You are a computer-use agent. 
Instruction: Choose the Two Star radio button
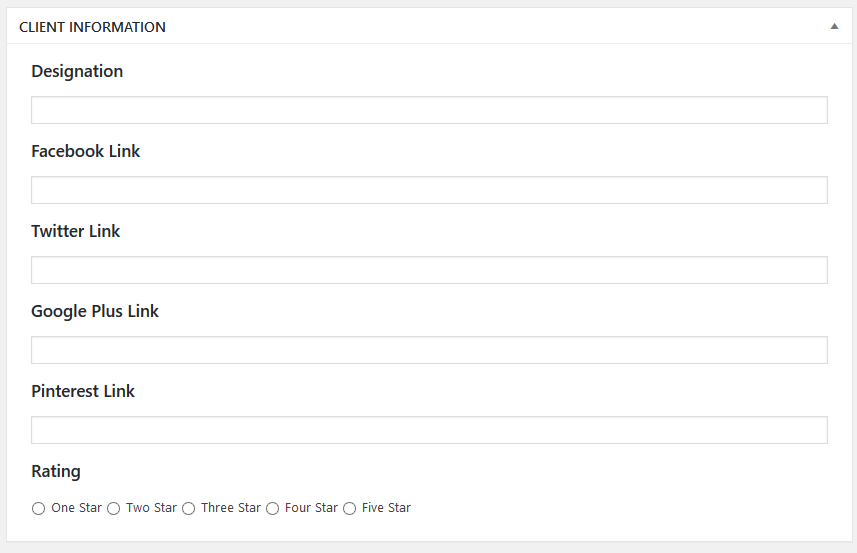click(114, 509)
